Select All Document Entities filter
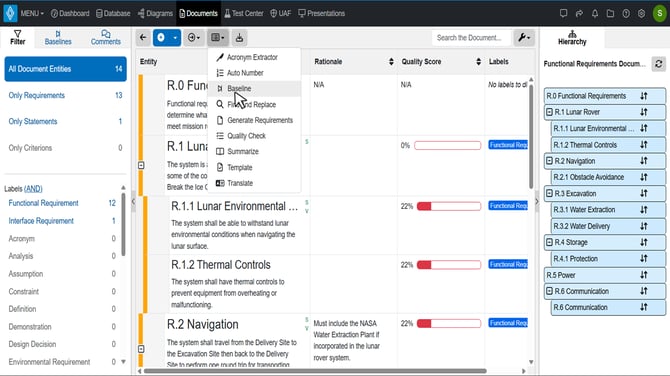 click(65, 69)
